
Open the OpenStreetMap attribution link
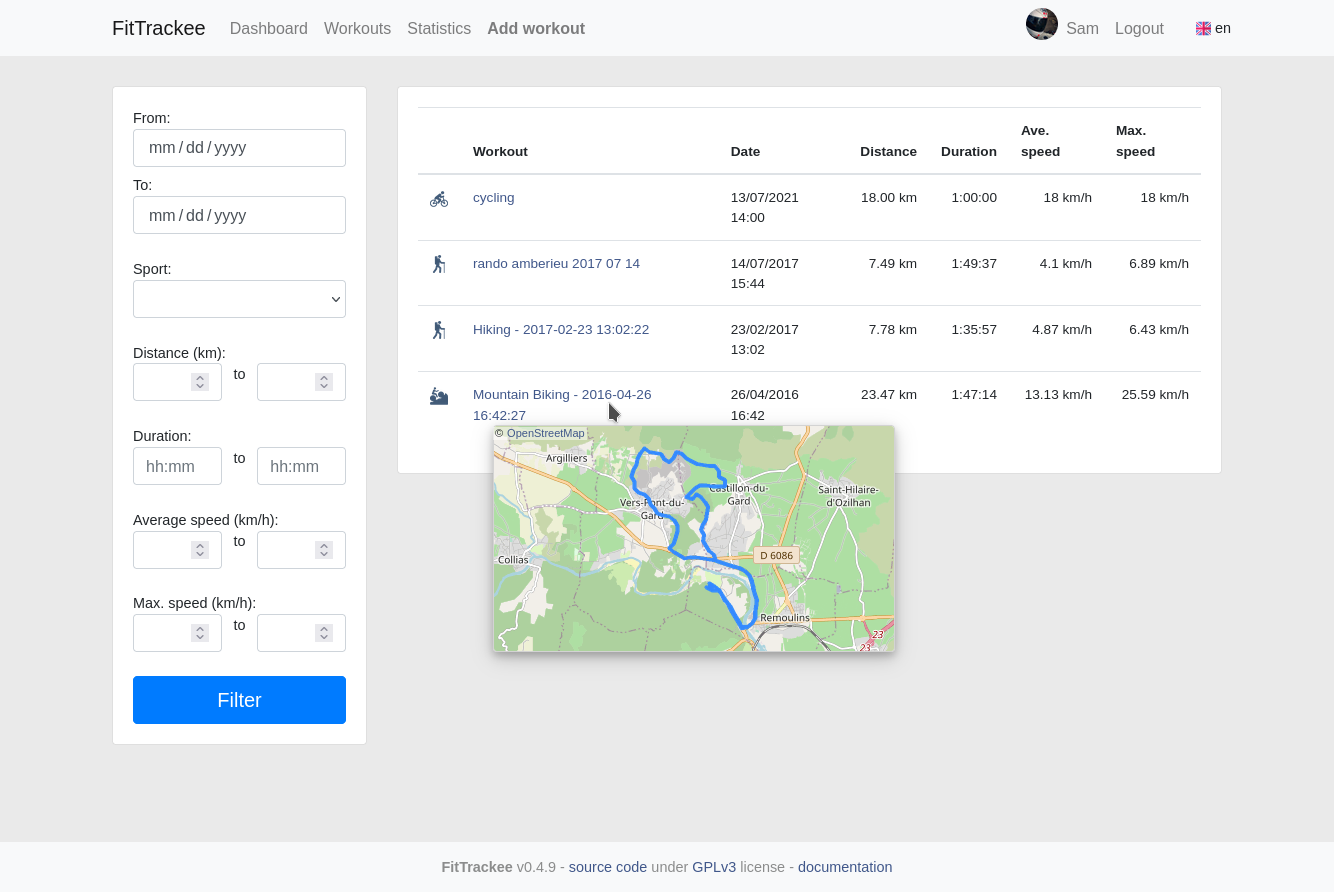tap(545, 434)
